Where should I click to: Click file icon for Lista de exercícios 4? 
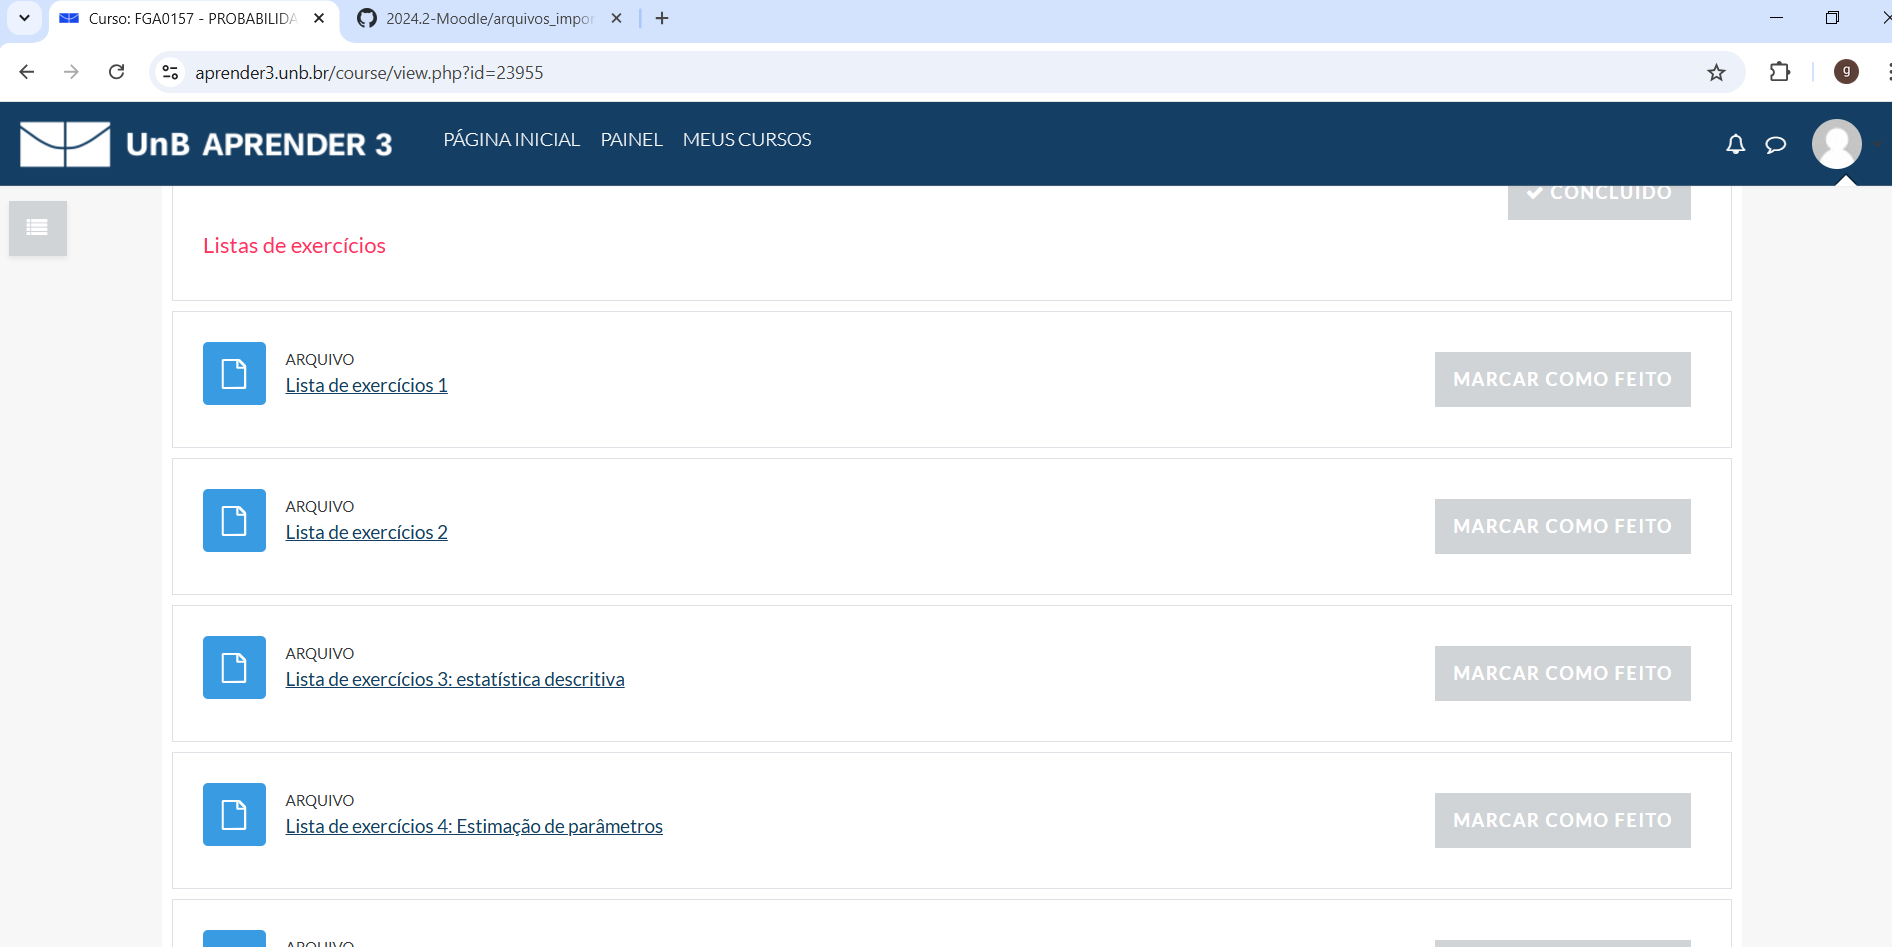point(234,814)
